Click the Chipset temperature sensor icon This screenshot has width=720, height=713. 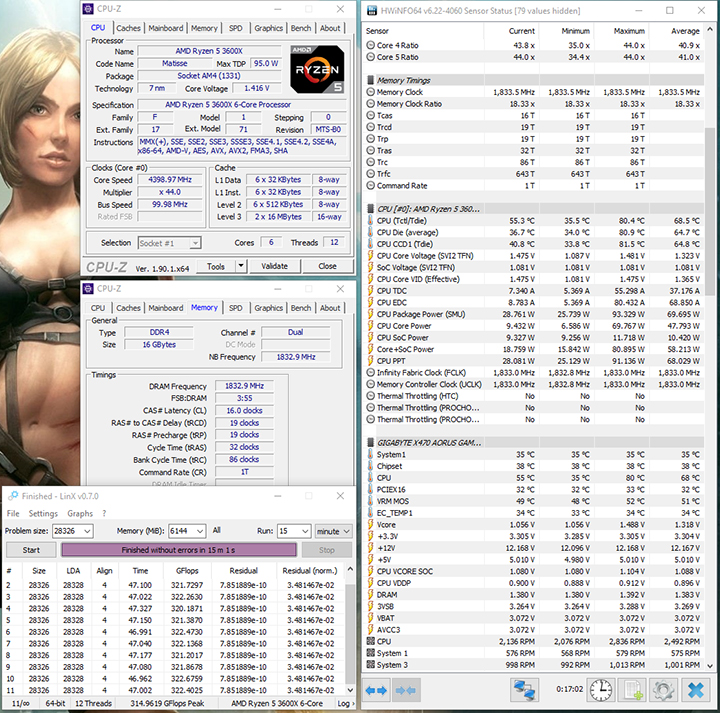pos(371,466)
